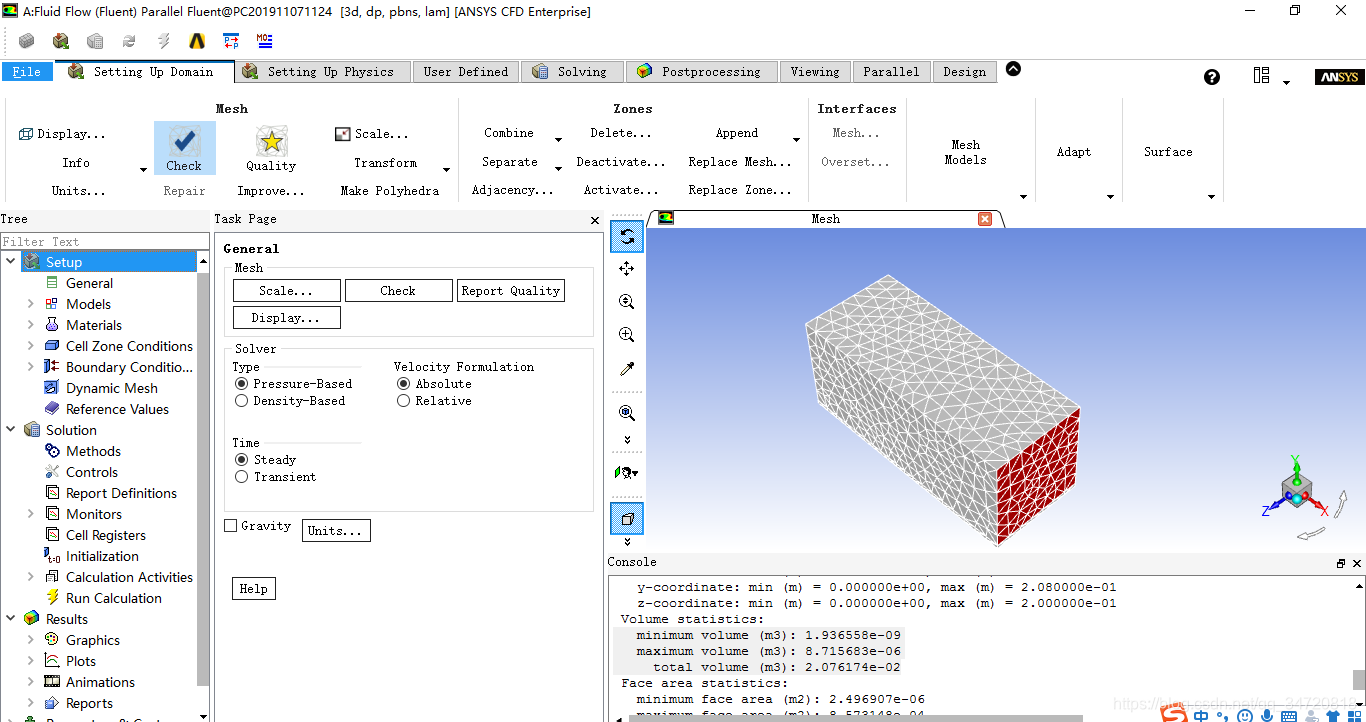This screenshot has height=722, width=1366.
Task: Select Pressure-Based solver type
Action: point(241,384)
